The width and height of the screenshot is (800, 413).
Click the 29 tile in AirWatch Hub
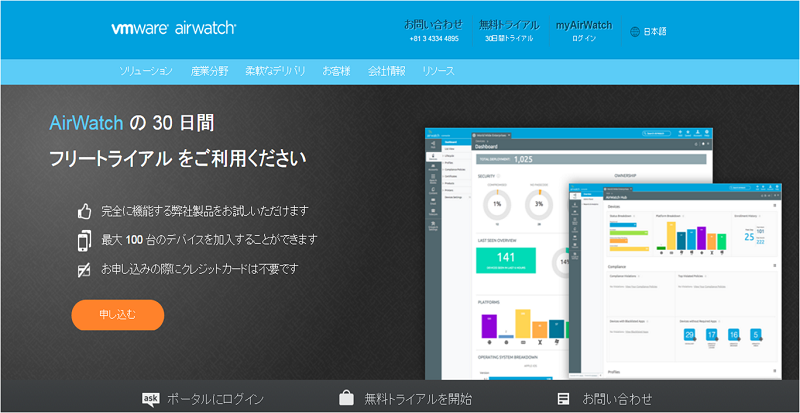pyautogui.click(x=690, y=335)
